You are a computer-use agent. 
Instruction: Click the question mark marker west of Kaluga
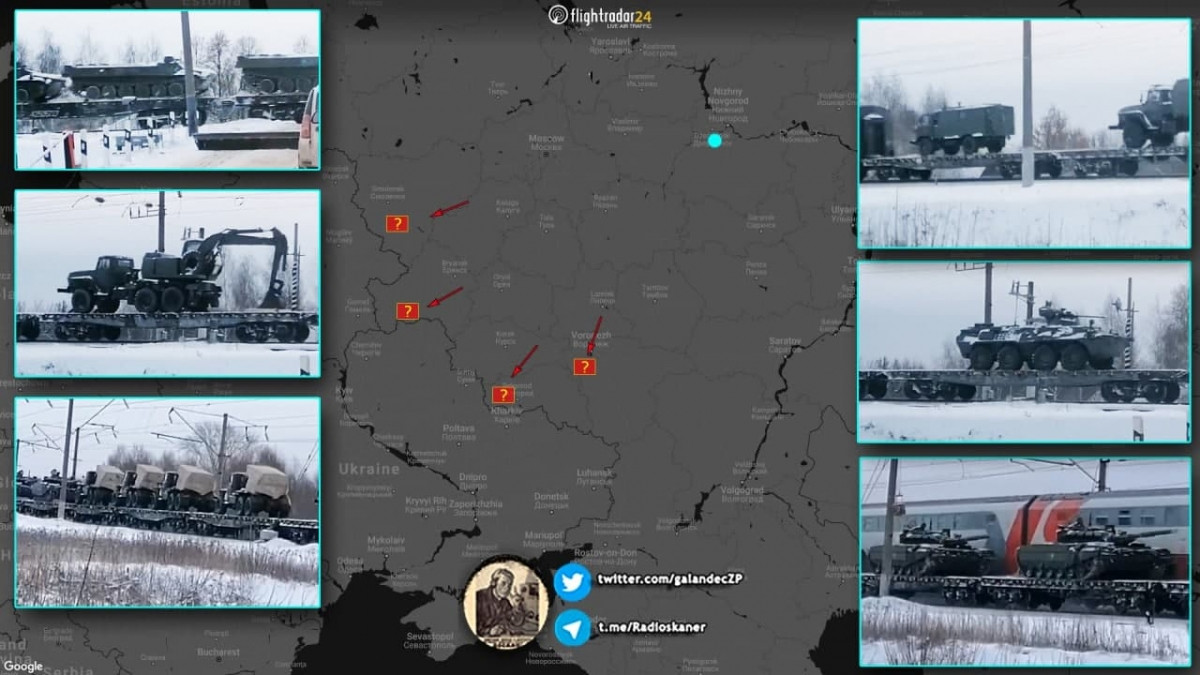(x=397, y=224)
